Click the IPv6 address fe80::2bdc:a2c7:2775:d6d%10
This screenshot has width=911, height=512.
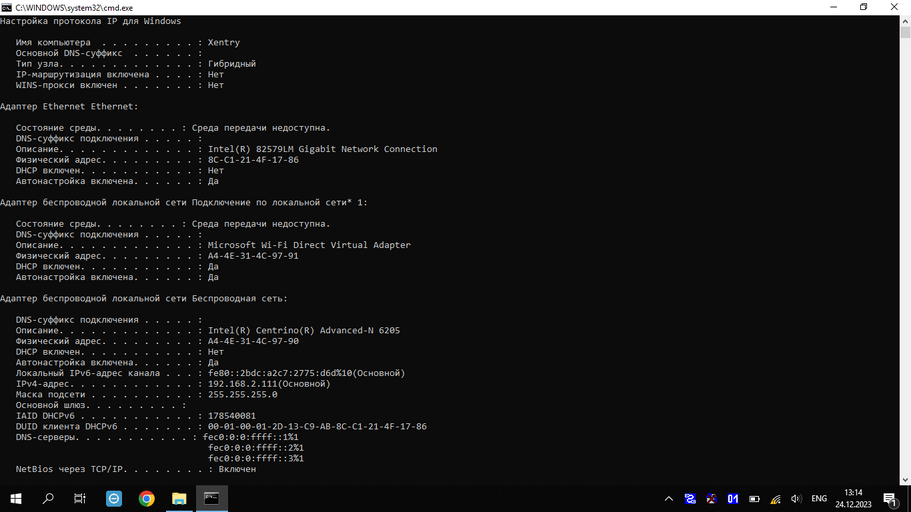[280, 373]
